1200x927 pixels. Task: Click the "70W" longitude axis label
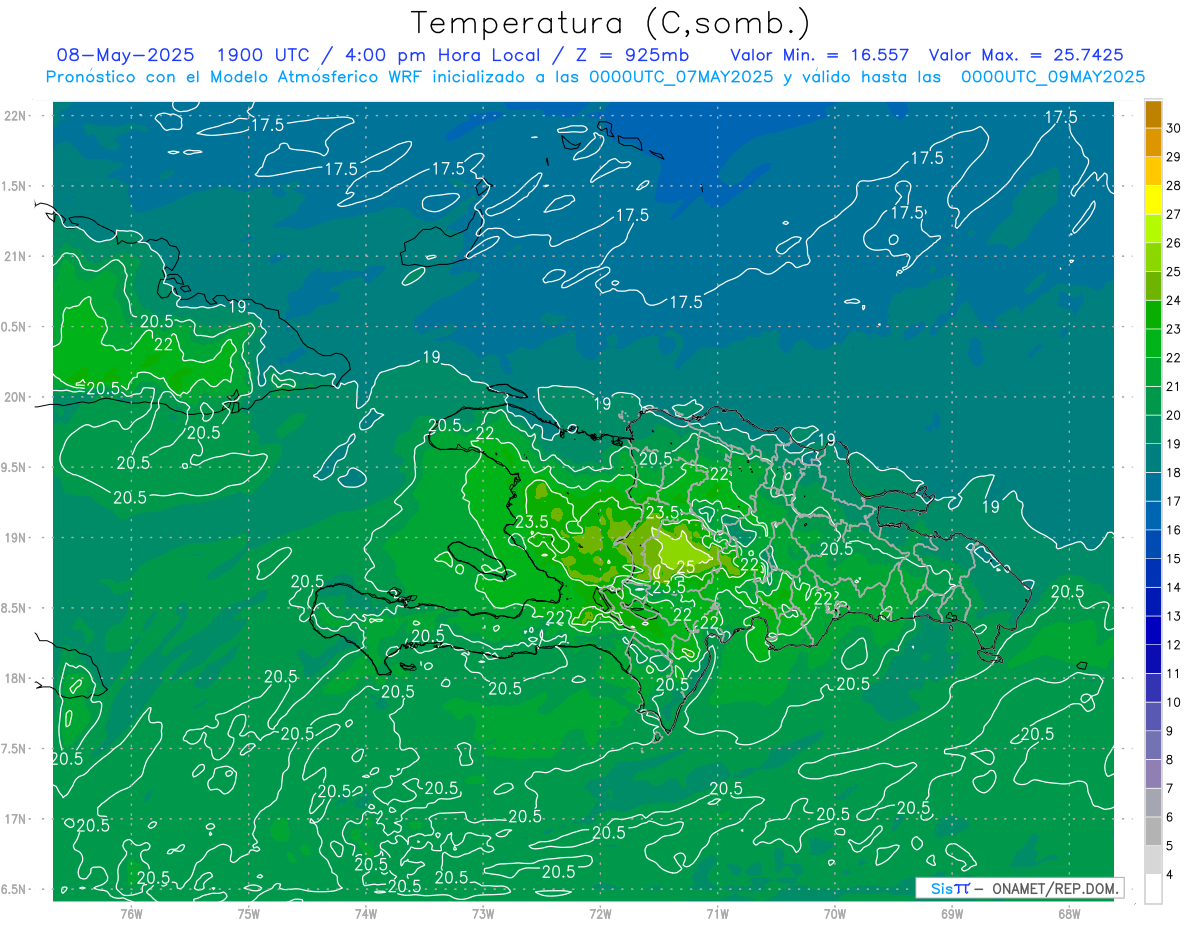click(x=835, y=914)
